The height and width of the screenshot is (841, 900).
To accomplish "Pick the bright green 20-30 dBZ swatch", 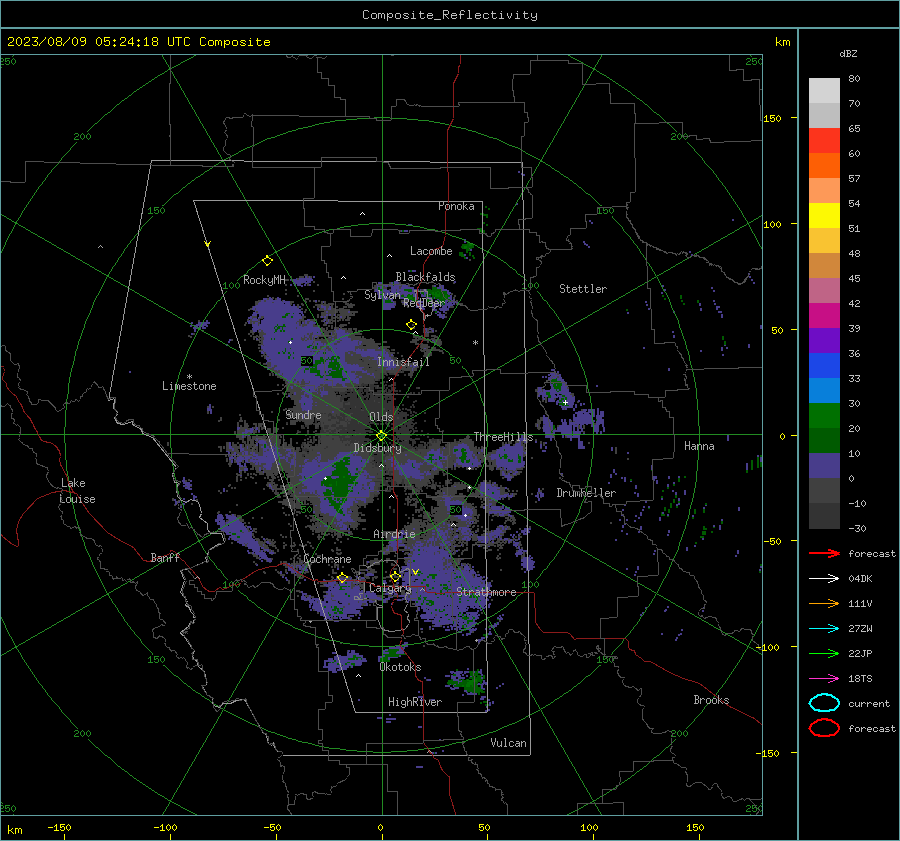I will click(824, 416).
